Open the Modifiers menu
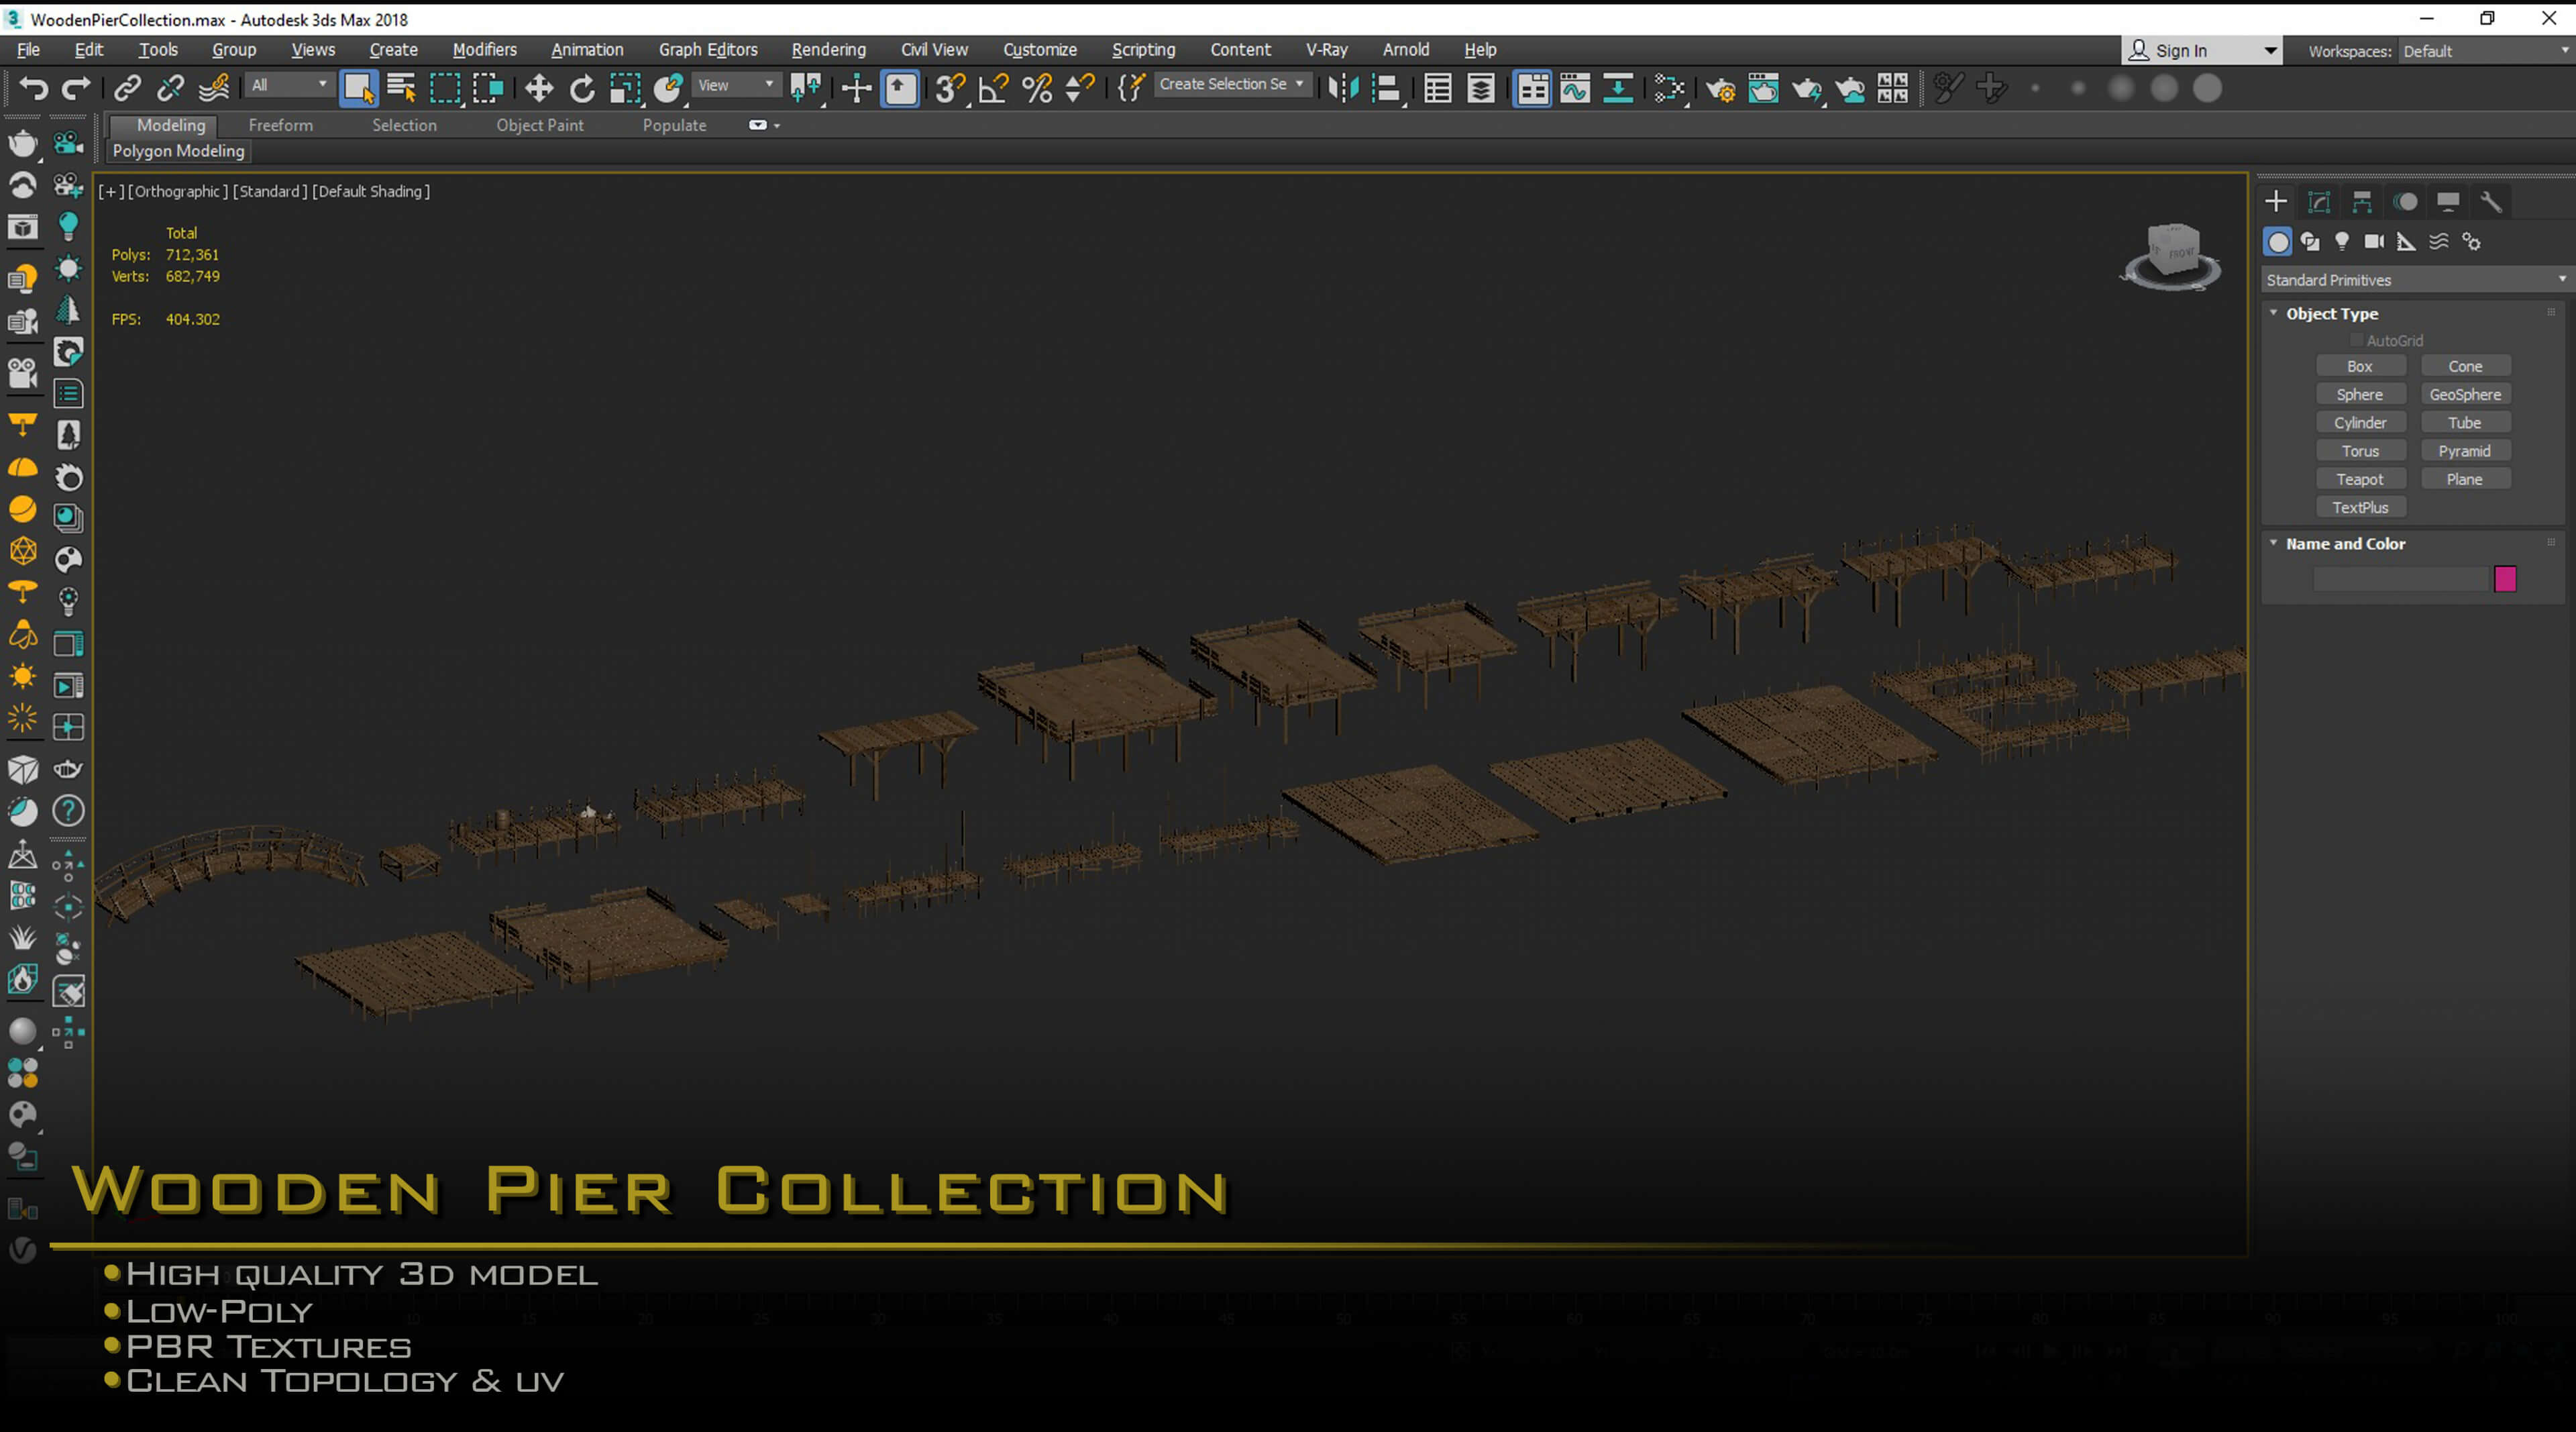The image size is (2576, 1432). tap(484, 49)
